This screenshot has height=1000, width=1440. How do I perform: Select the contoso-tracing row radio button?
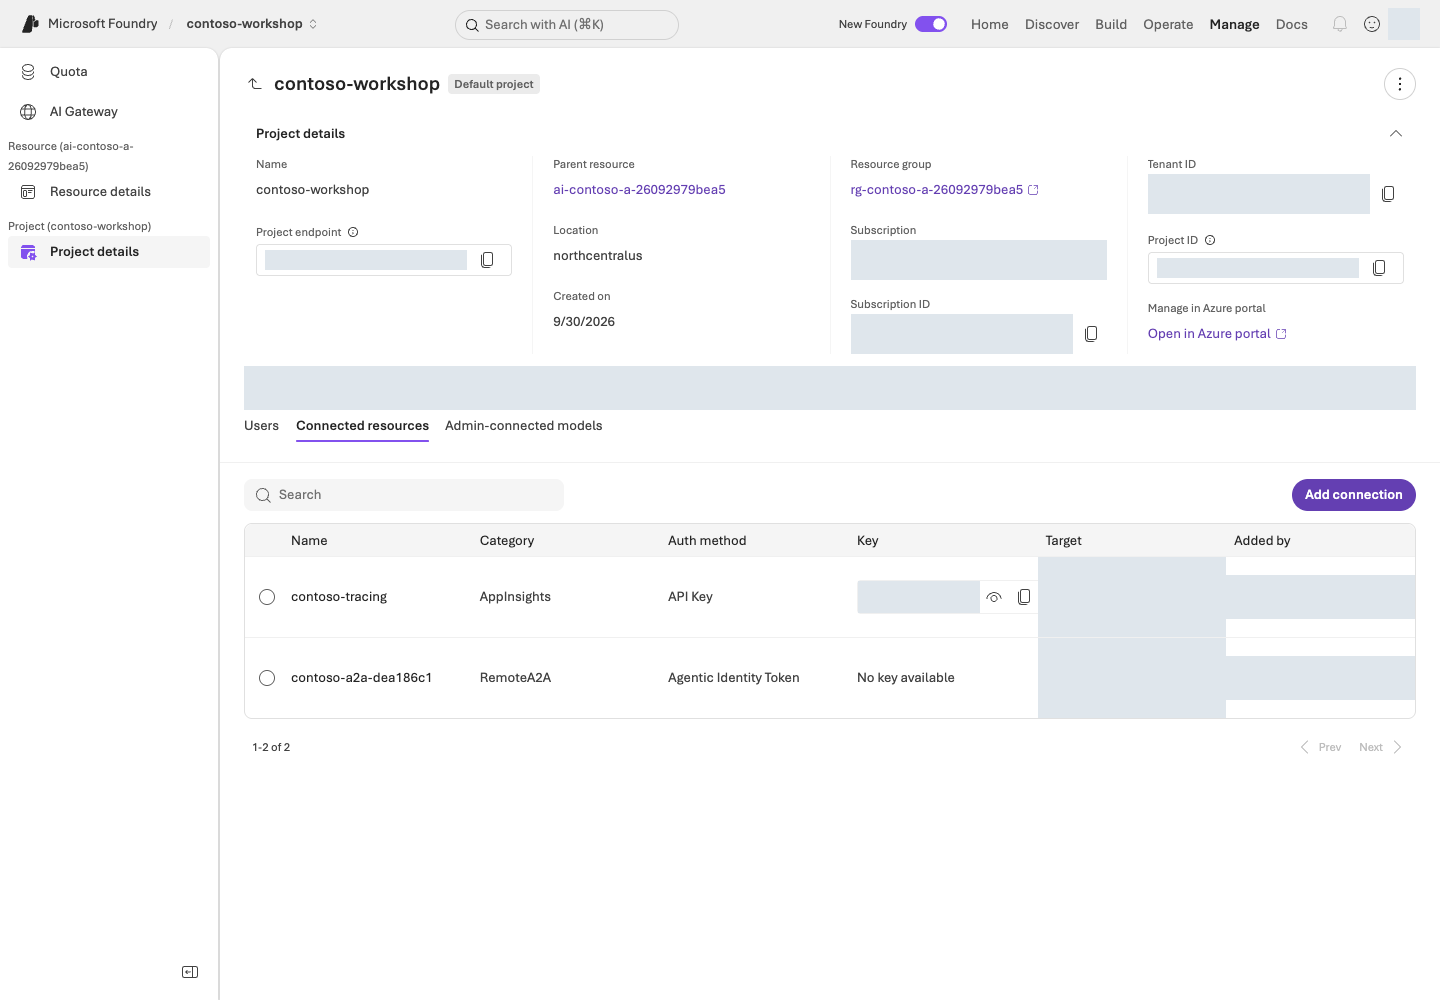(x=267, y=597)
